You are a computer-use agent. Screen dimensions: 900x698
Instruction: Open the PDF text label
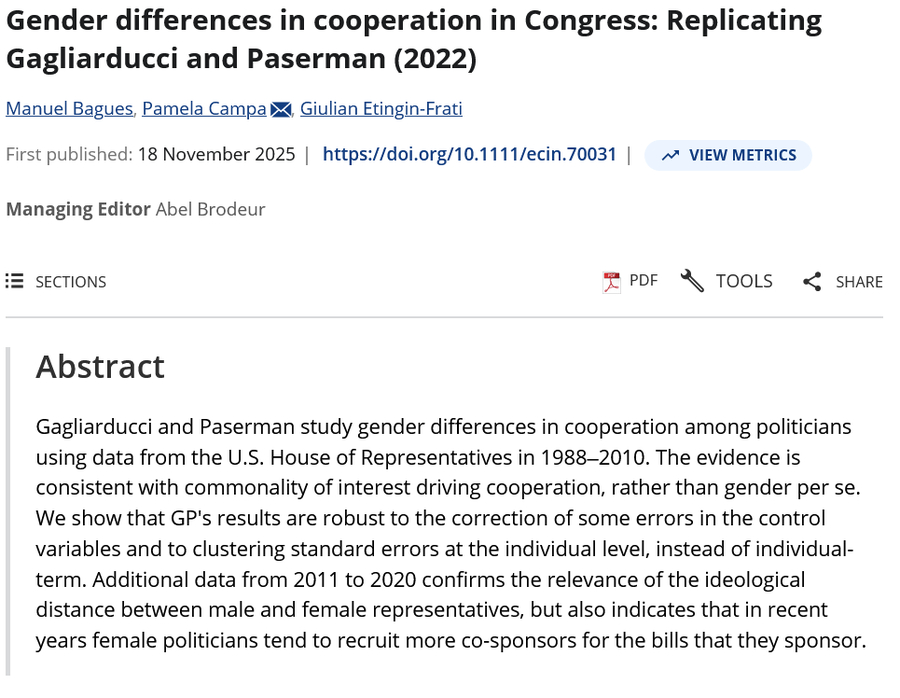[643, 280]
